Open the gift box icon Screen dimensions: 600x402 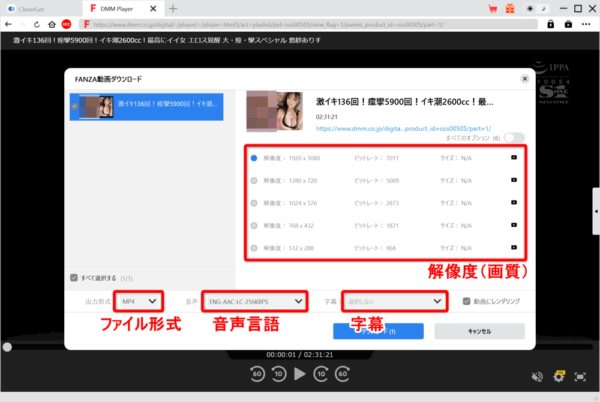(x=510, y=8)
